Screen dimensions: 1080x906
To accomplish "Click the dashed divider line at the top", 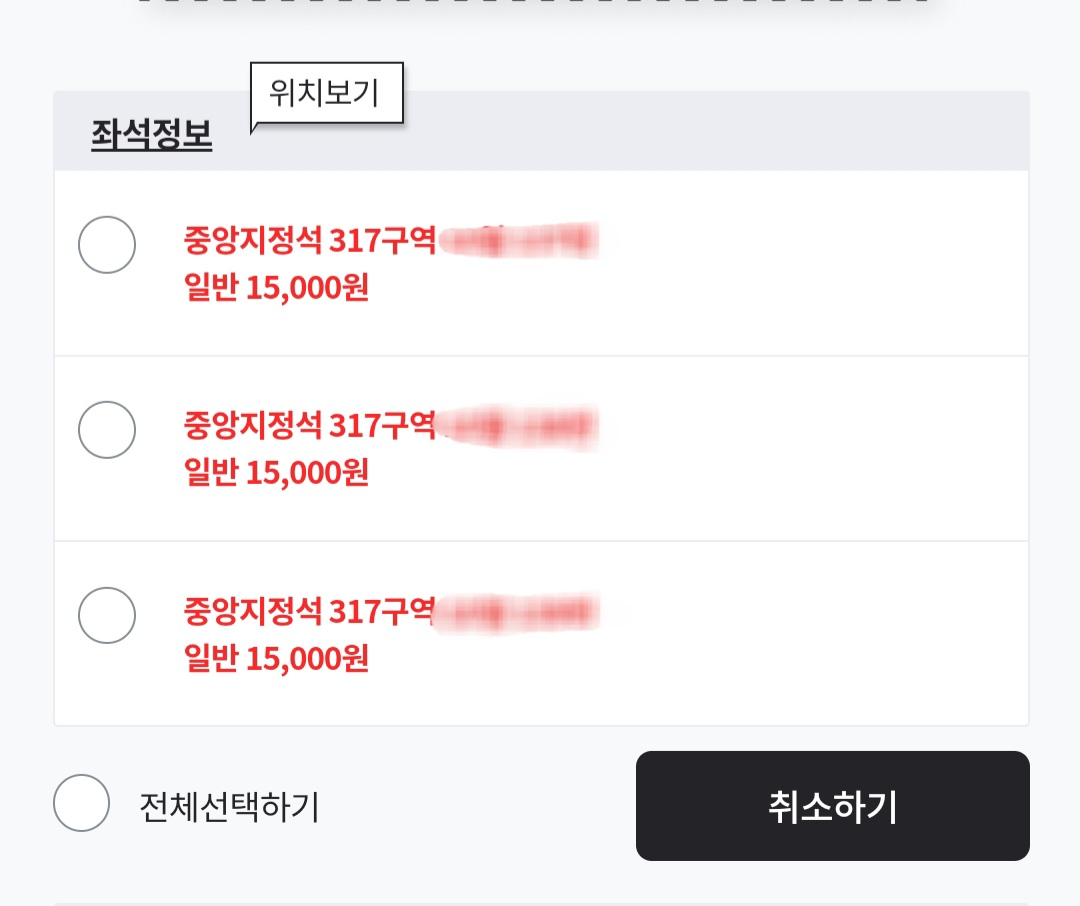I will [534, 1].
